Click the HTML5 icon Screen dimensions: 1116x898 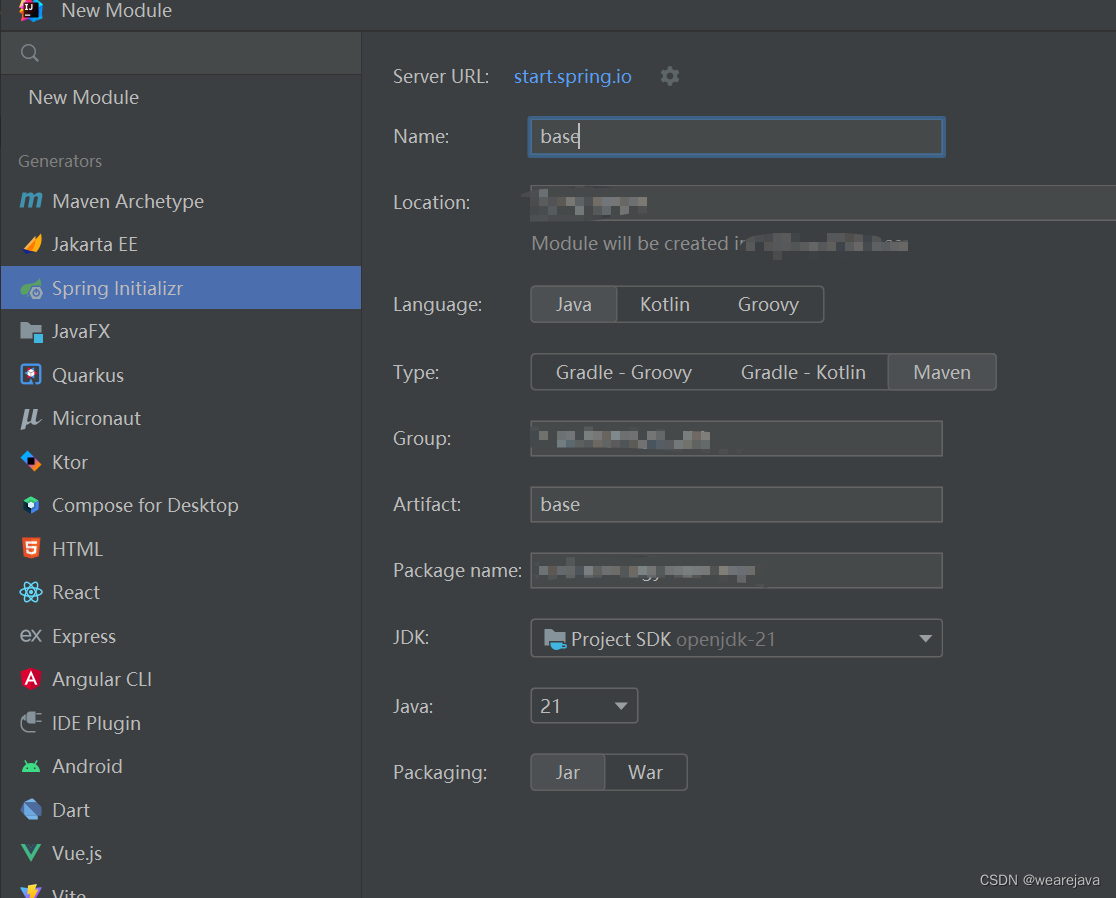31,549
